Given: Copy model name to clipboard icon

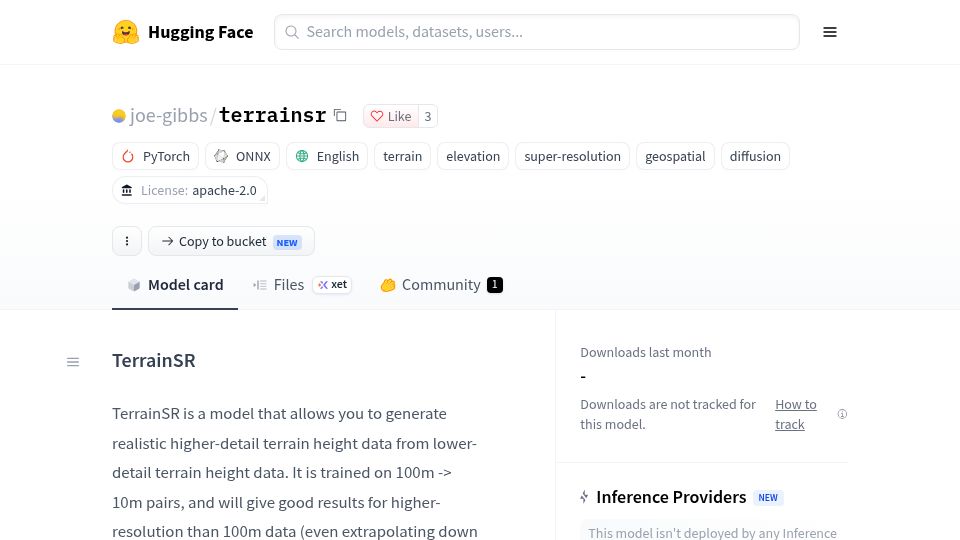Looking at the screenshot, I should pyautogui.click(x=340, y=115).
